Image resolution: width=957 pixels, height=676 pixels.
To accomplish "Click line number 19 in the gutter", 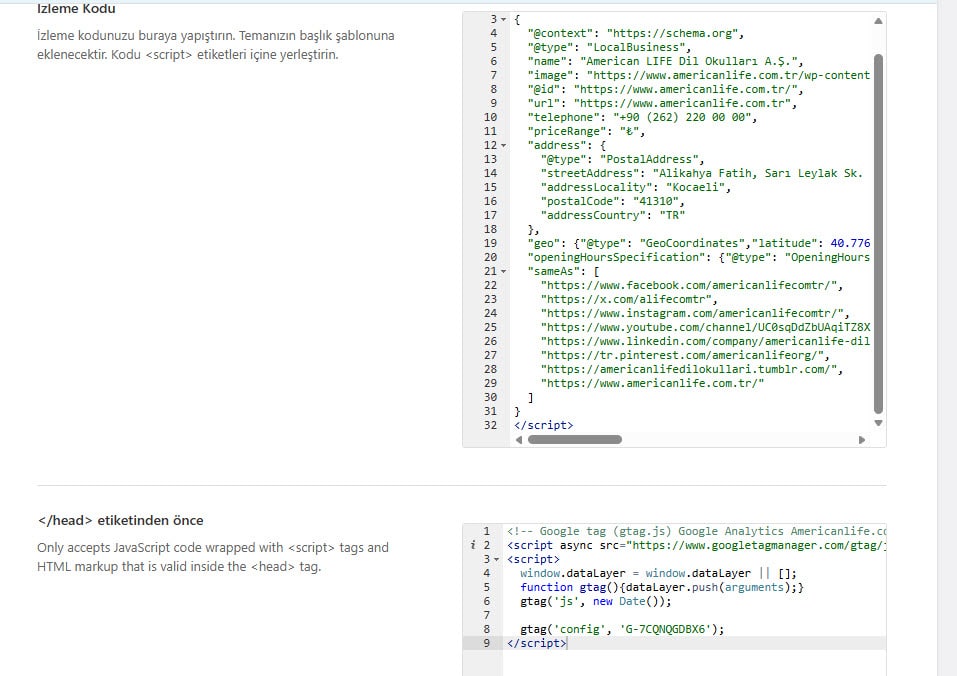I will 489,243.
